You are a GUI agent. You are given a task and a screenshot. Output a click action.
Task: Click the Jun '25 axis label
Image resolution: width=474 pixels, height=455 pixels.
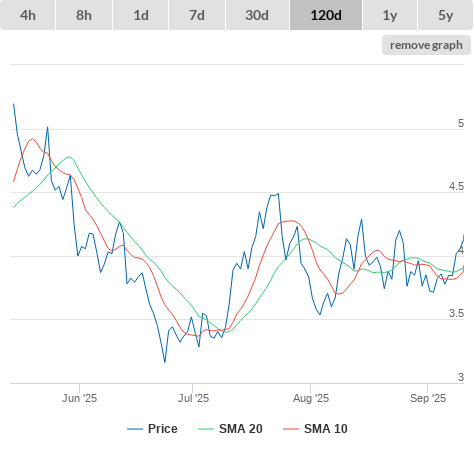(x=79, y=398)
